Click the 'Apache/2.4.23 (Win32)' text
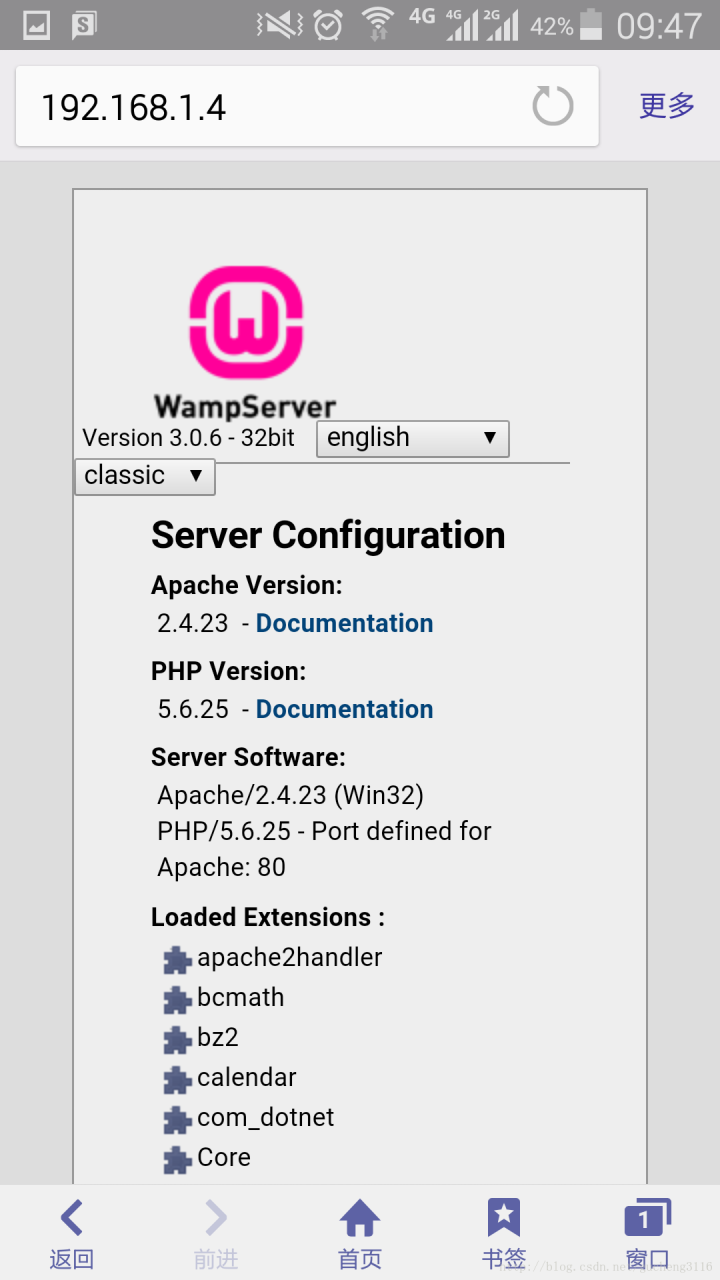The width and height of the screenshot is (720, 1280). coord(291,795)
